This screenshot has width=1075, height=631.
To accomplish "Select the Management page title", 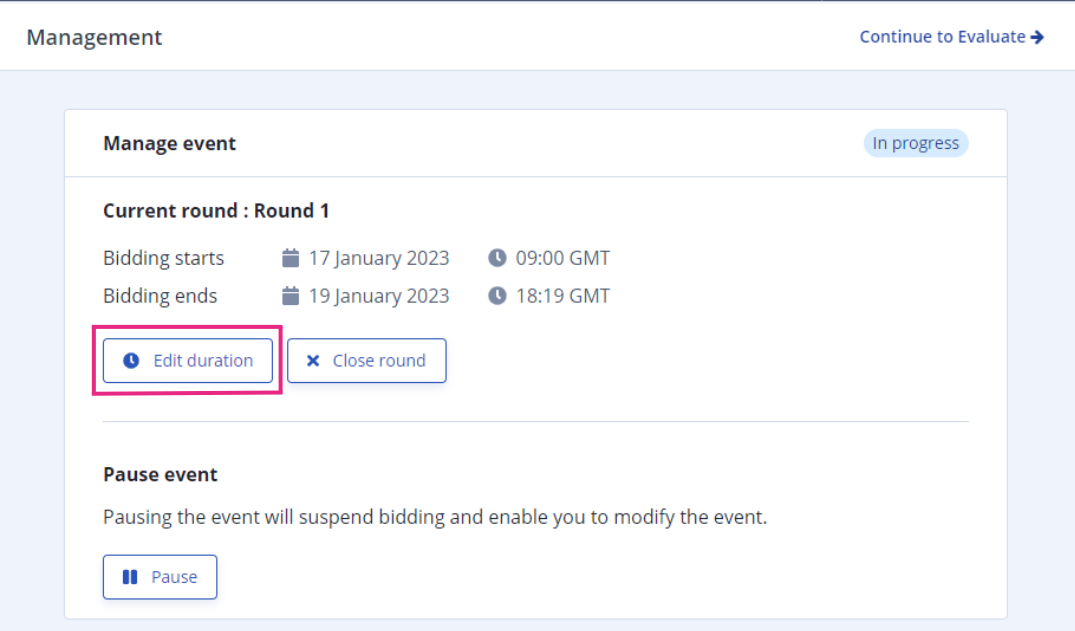I will [95, 37].
